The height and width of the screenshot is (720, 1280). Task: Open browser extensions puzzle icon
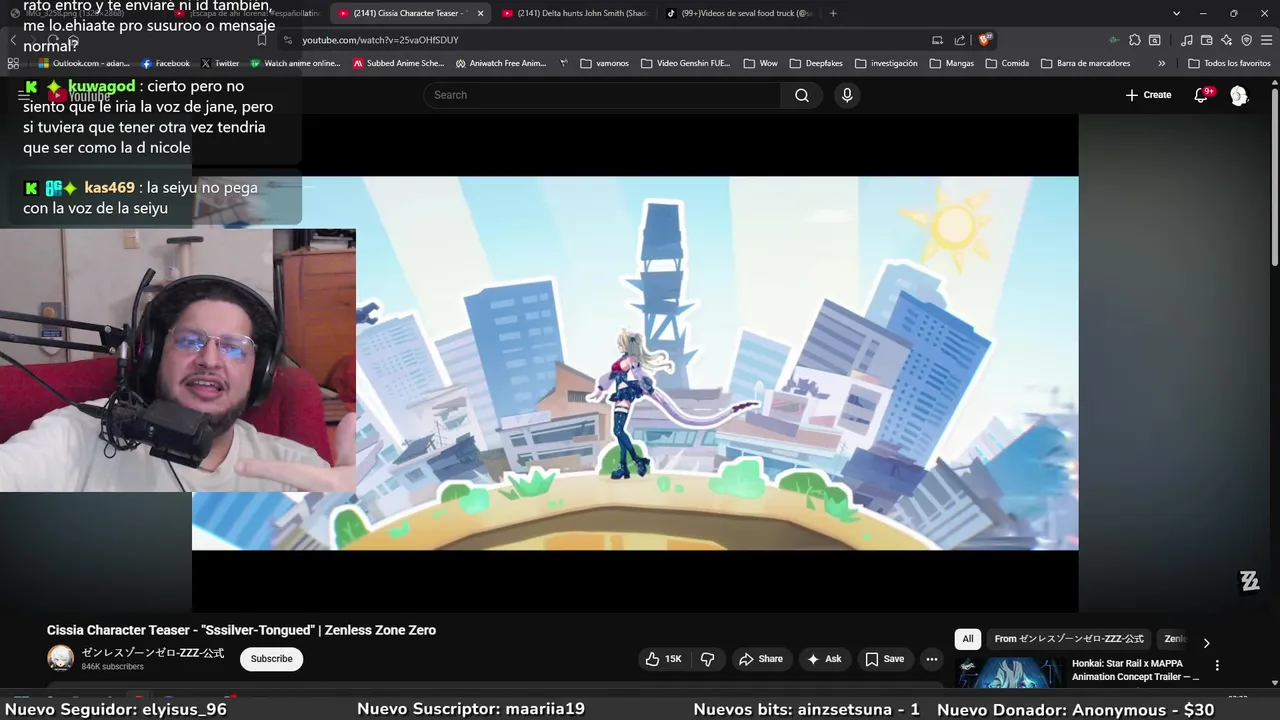[x=1134, y=40]
